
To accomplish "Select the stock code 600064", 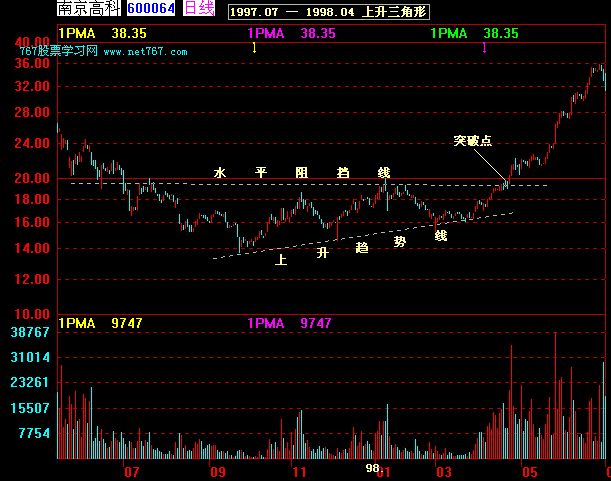I will click(x=151, y=8).
